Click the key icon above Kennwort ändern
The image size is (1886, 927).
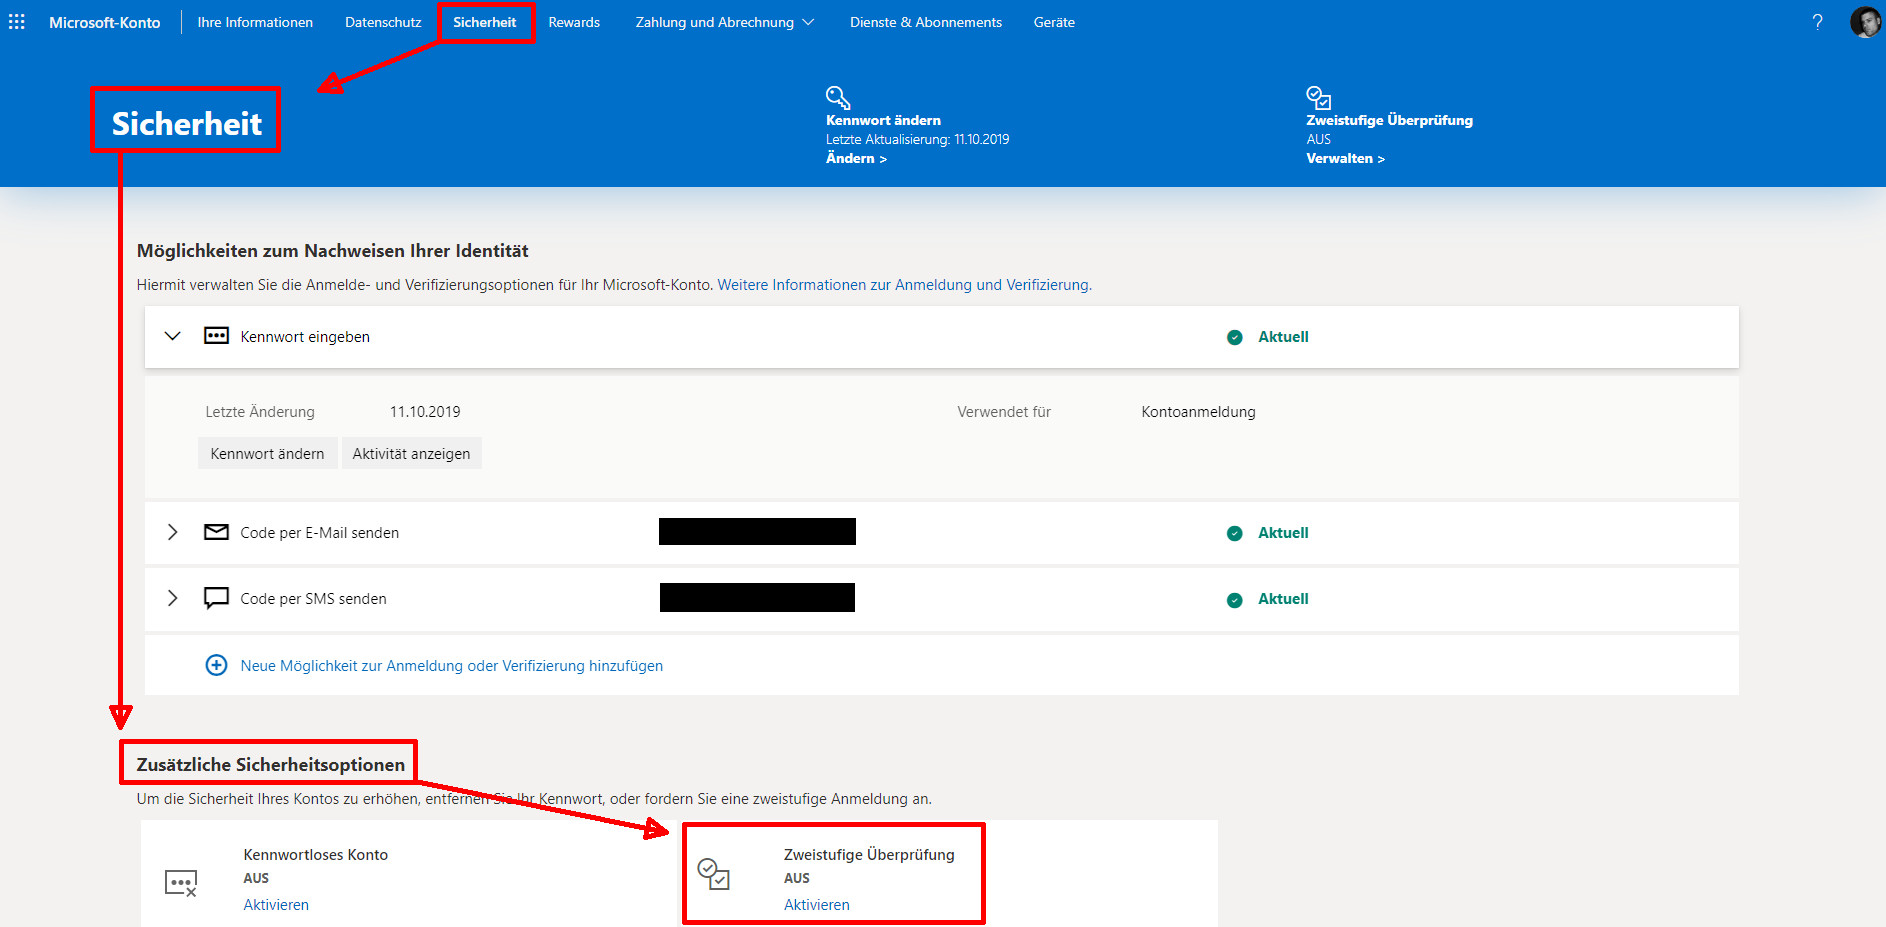point(838,97)
